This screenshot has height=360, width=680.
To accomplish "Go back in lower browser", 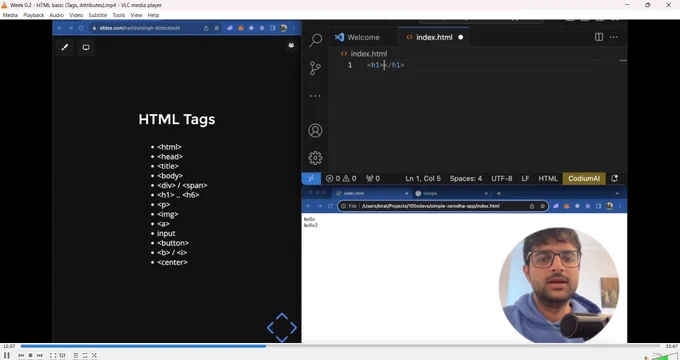I will (x=309, y=206).
